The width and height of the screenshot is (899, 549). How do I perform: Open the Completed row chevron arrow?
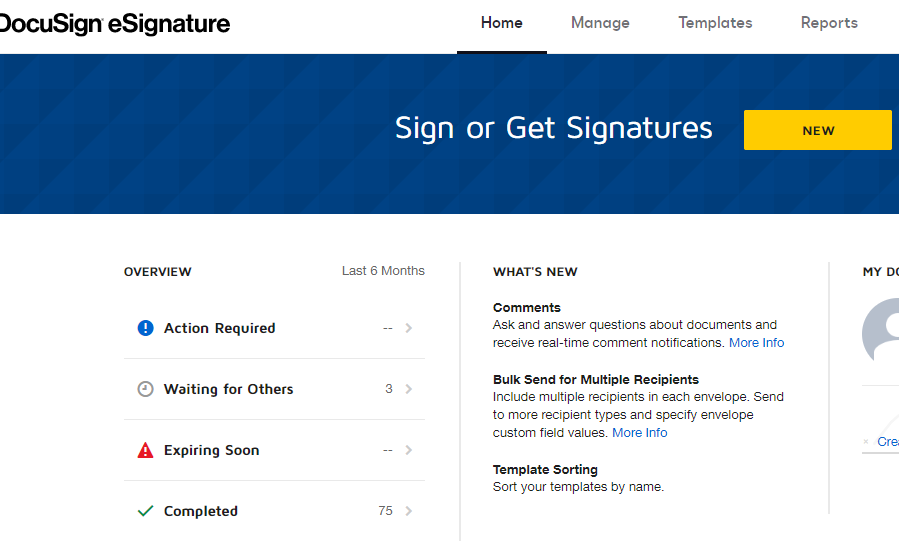click(409, 511)
